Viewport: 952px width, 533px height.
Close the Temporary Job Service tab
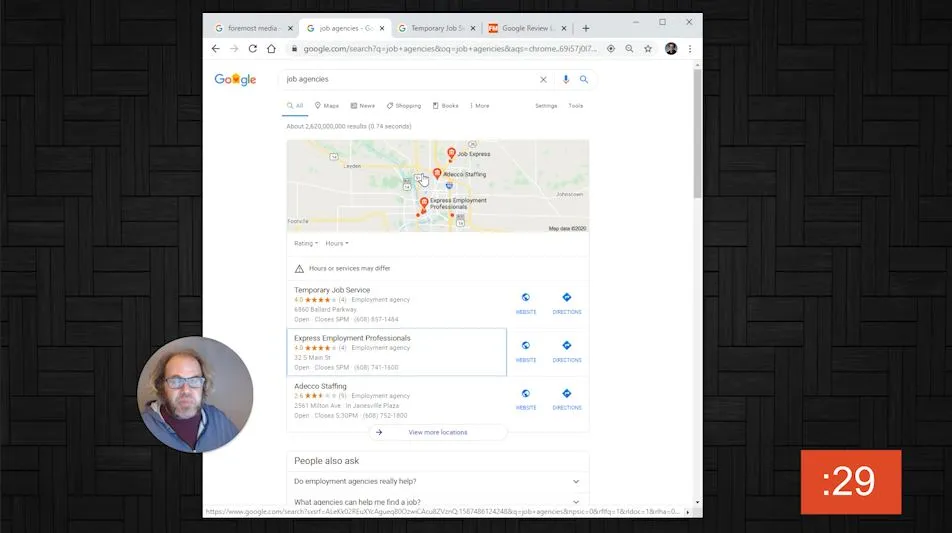[x=473, y=28]
